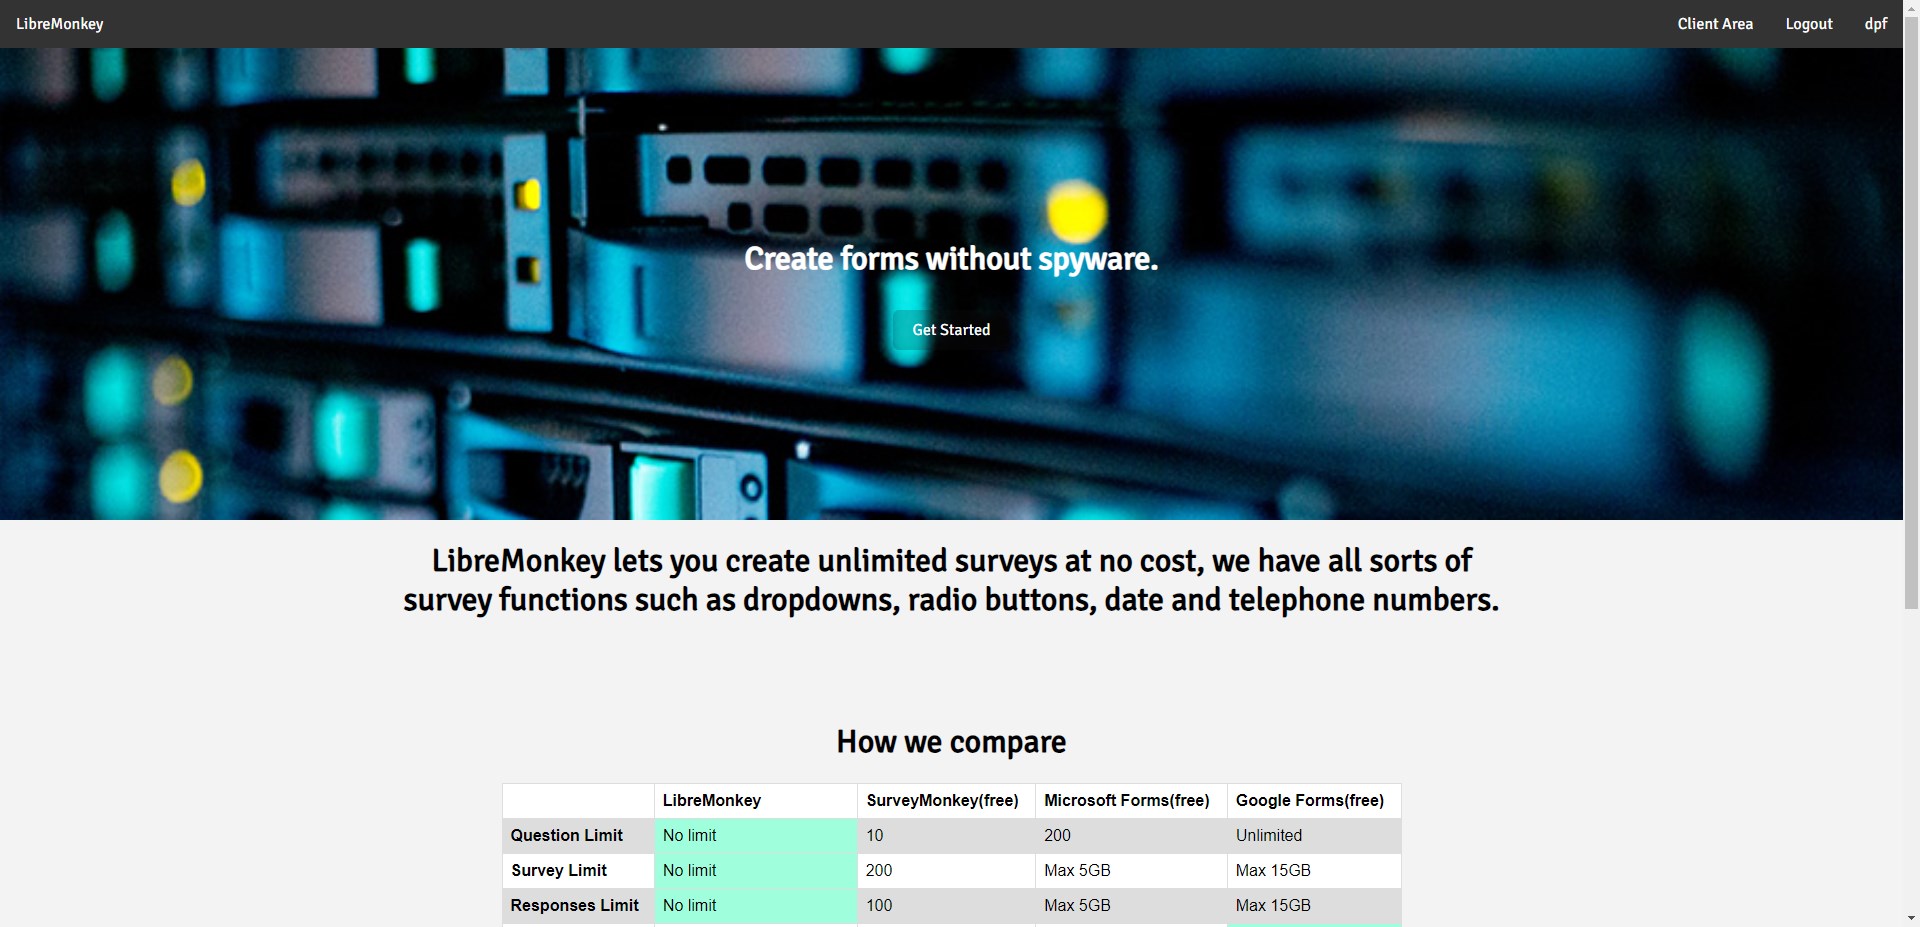Open the LibreMonkey home link
The width and height of the screenshot is (1920, 927).
60,24
